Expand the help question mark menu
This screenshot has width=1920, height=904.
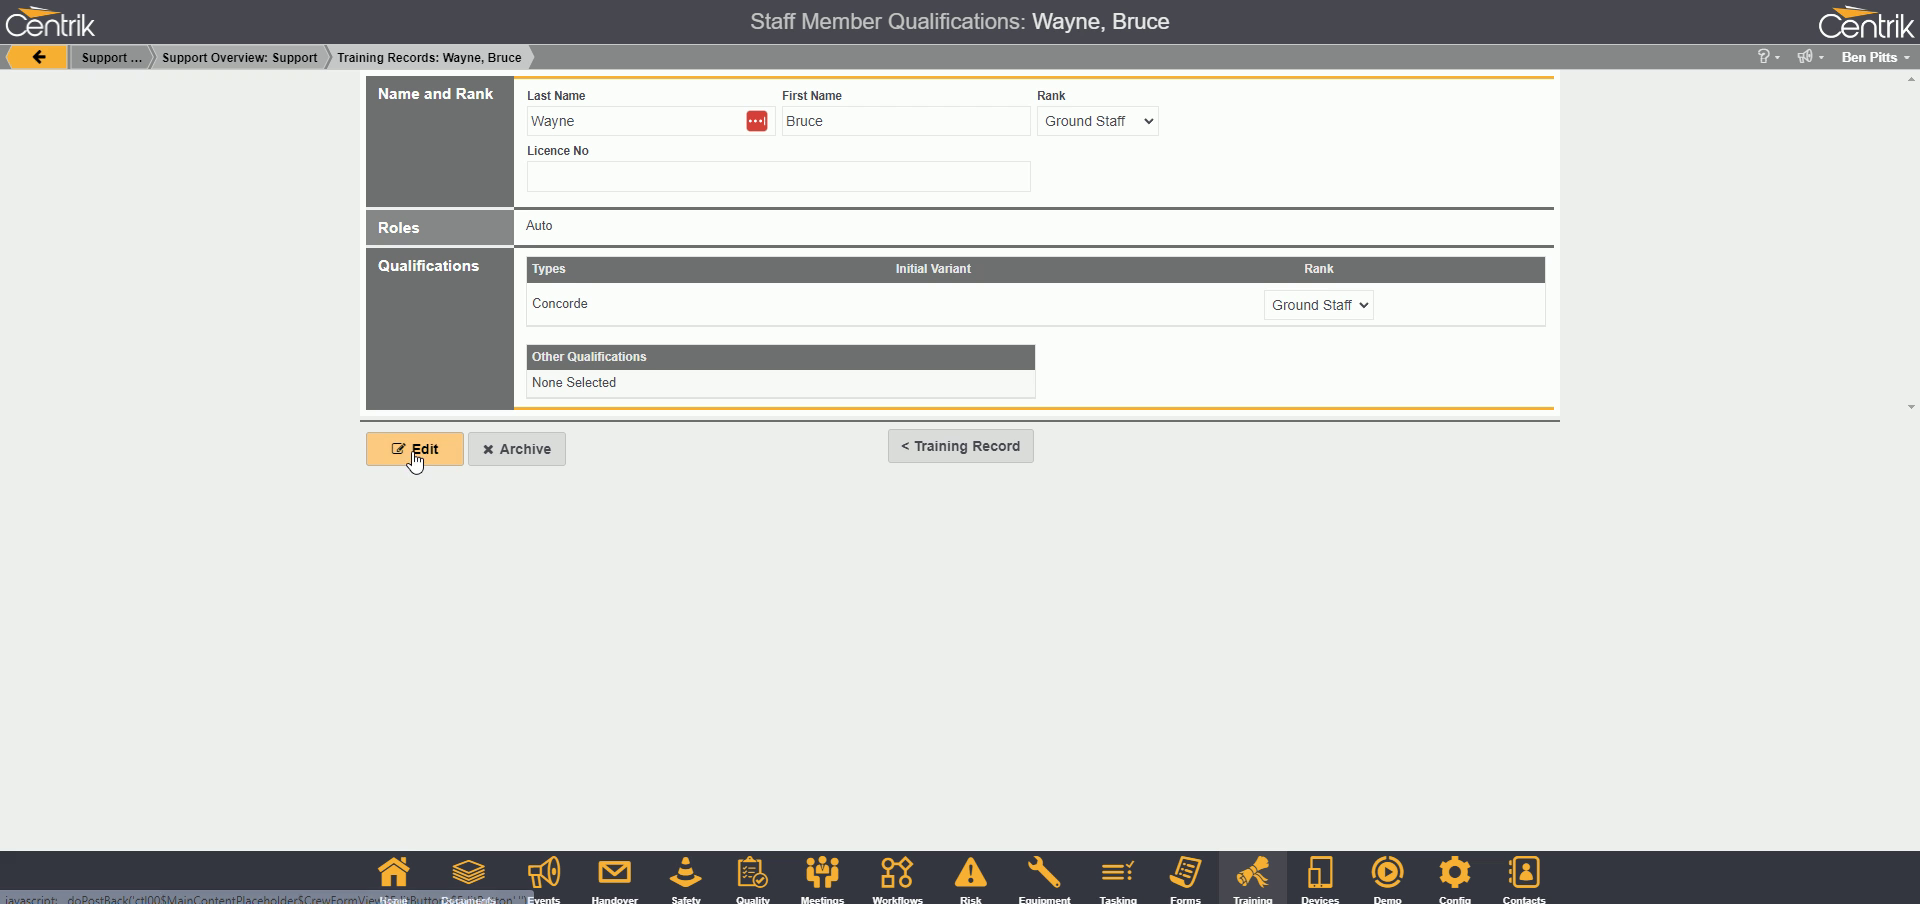coord(1767,57)
